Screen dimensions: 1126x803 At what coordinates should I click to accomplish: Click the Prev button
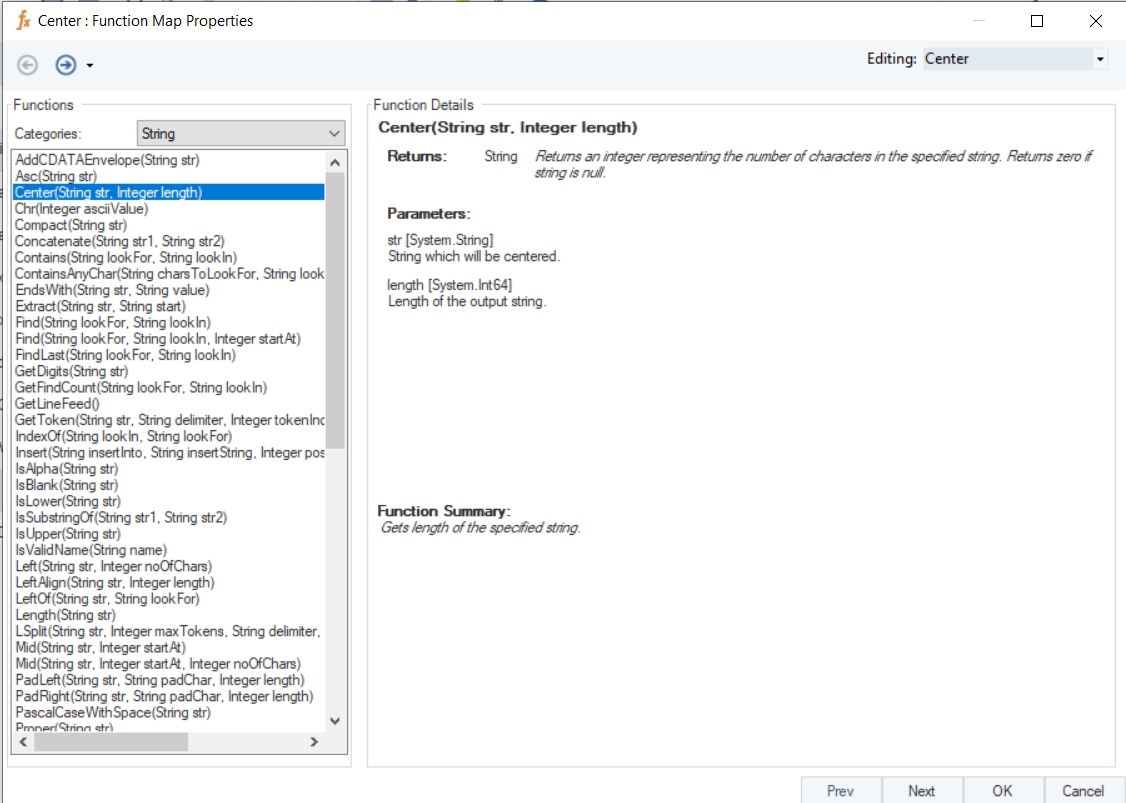pyautogui.click(x=840, y=790)
